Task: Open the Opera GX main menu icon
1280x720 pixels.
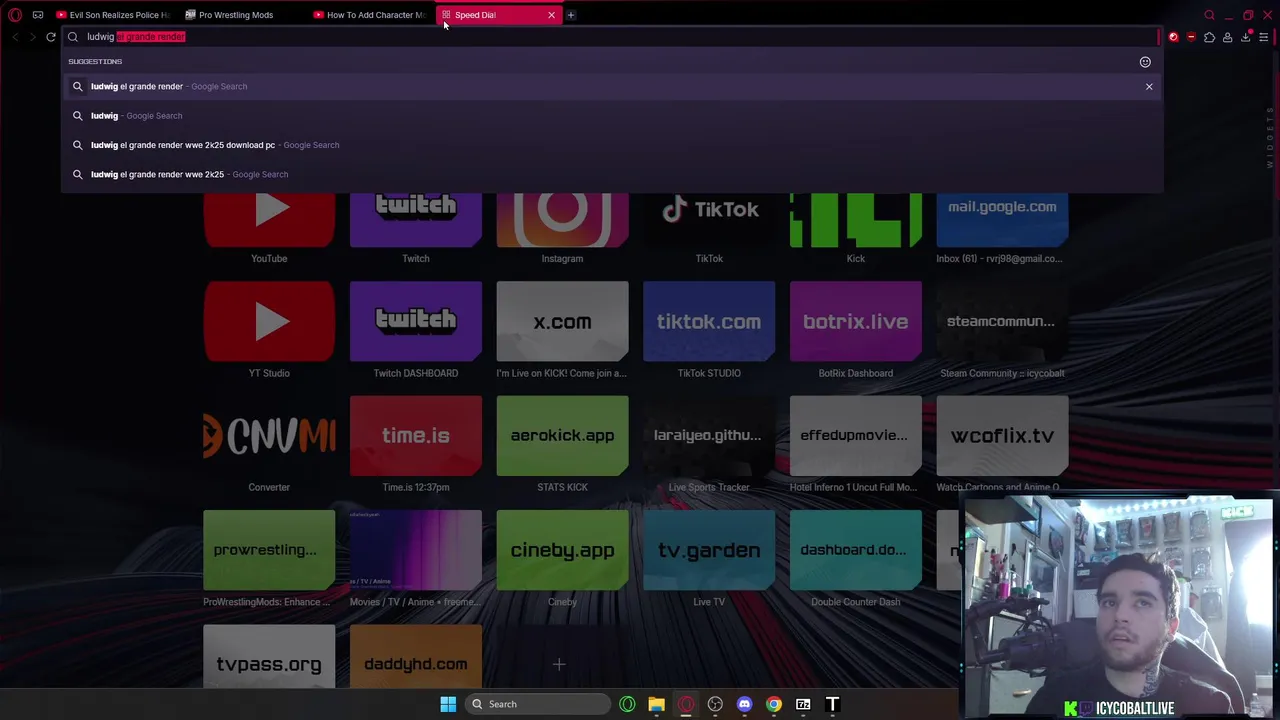Action: (x=15, y=15)
